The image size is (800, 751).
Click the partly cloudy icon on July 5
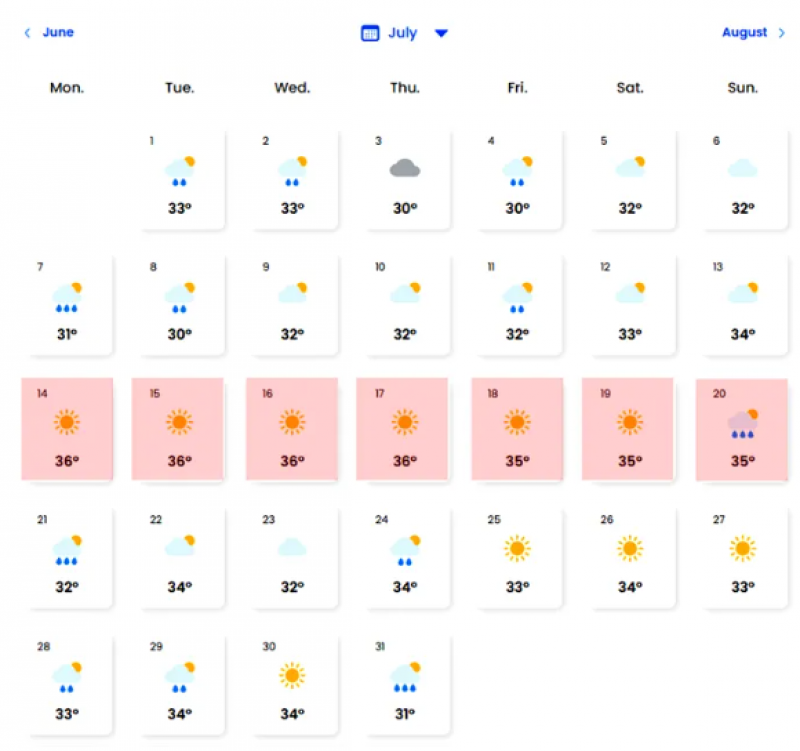[630, 167]
